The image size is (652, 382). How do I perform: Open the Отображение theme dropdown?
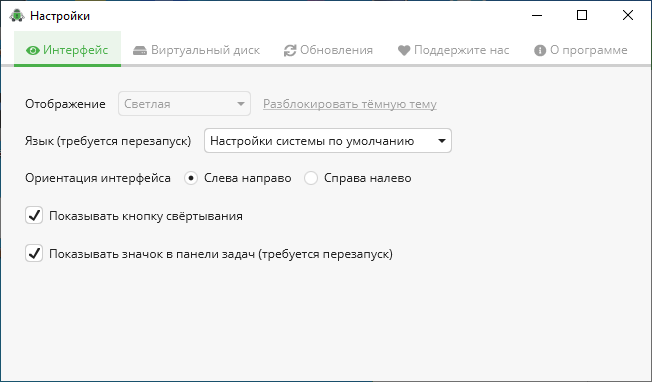point(184,104)
